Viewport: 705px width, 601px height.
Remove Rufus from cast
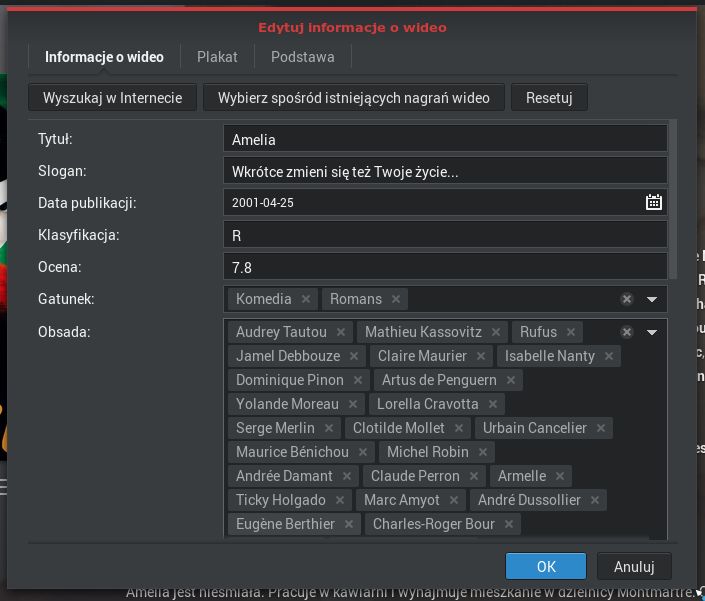tap(571, 332)
